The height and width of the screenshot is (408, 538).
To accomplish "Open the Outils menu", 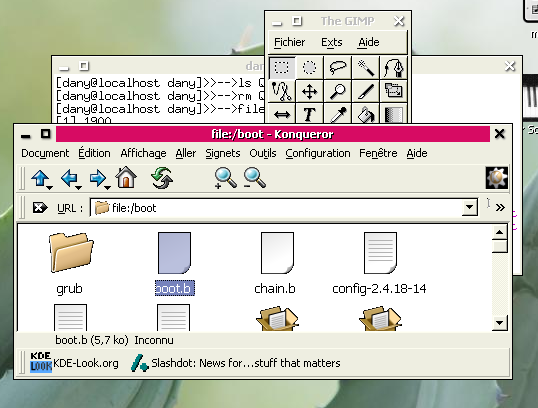I will pos(263,153).
